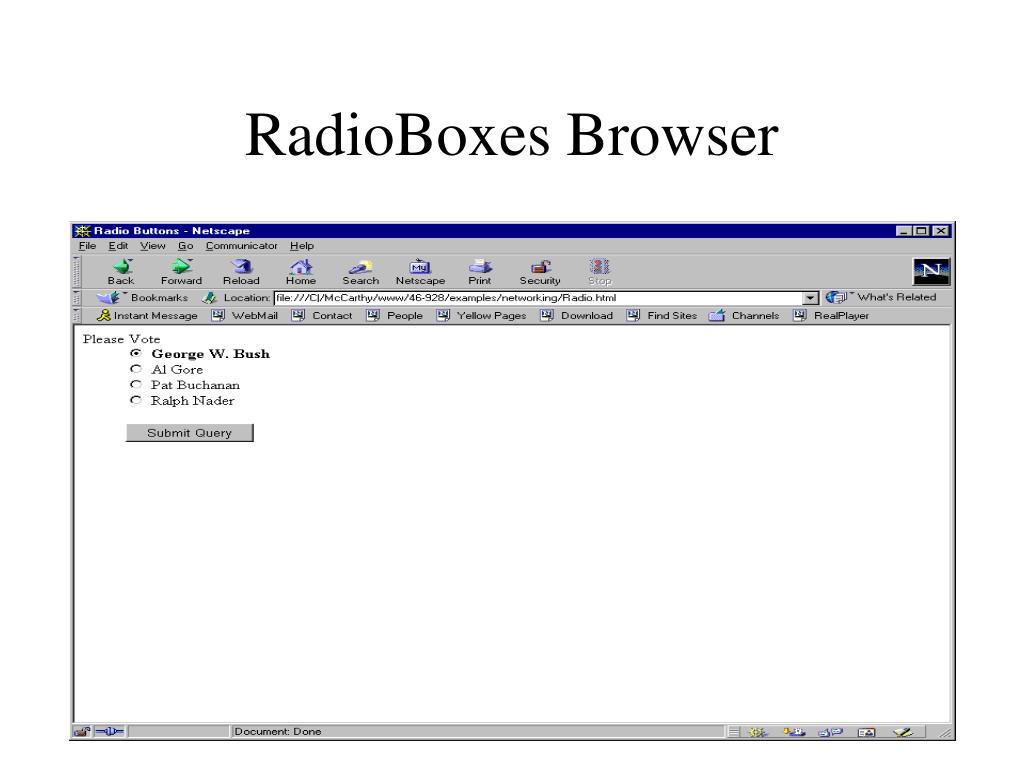The image size is (1024, 768).
Task: Open Find Sites toolbar shortcut
Action: point(662,315)
